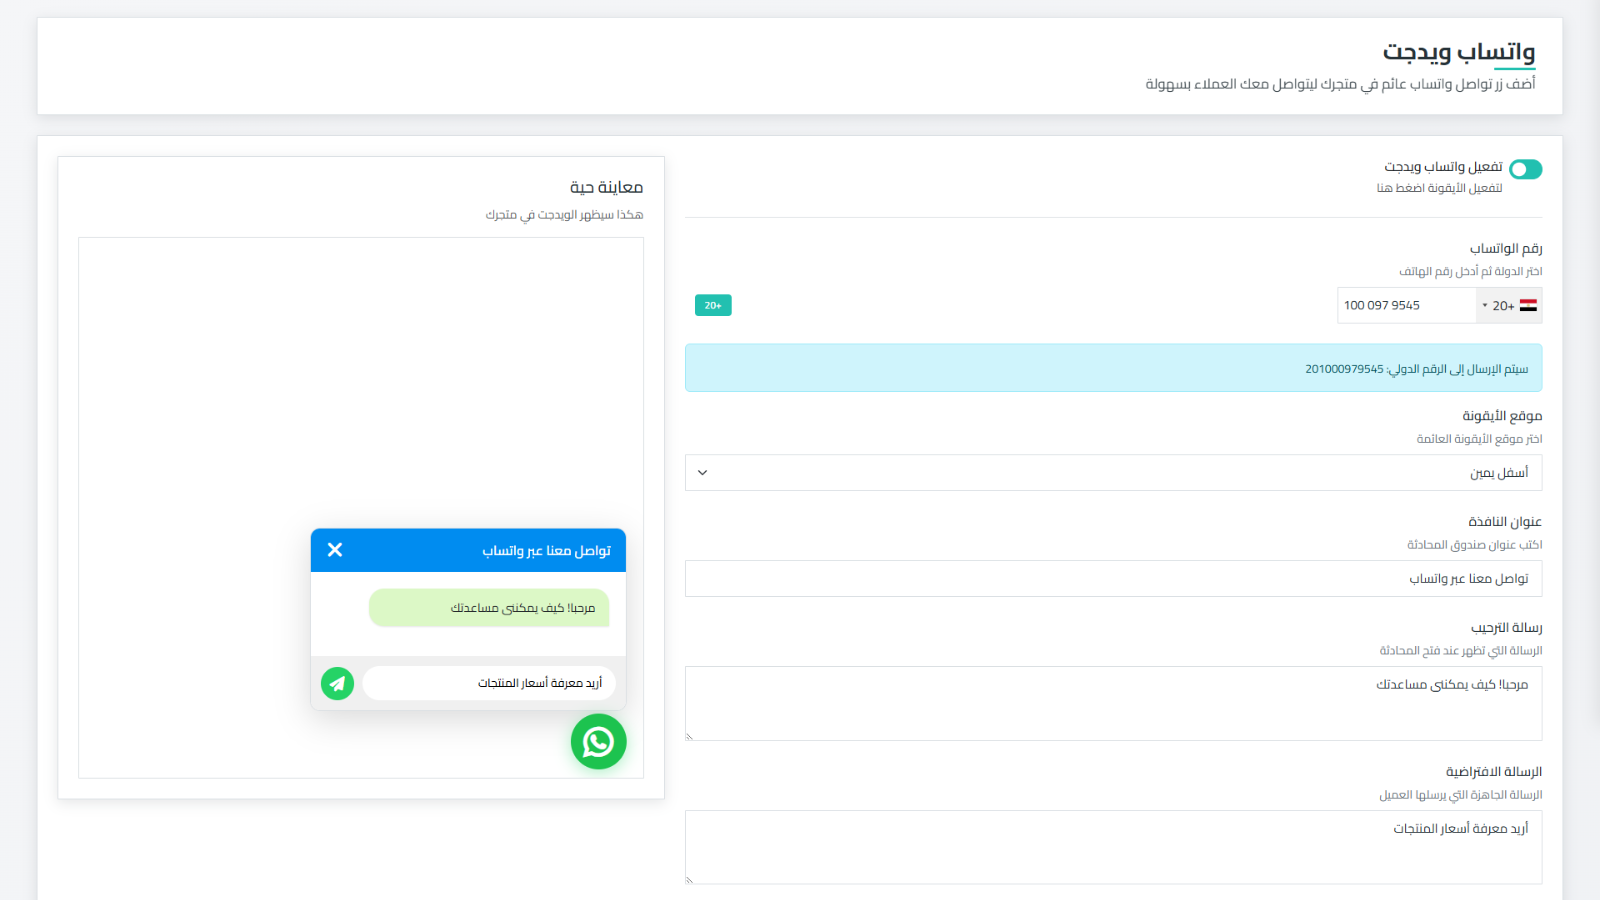
Task: Open the icon position dropdown أسفل يمين
Action: pos(1113,473)
